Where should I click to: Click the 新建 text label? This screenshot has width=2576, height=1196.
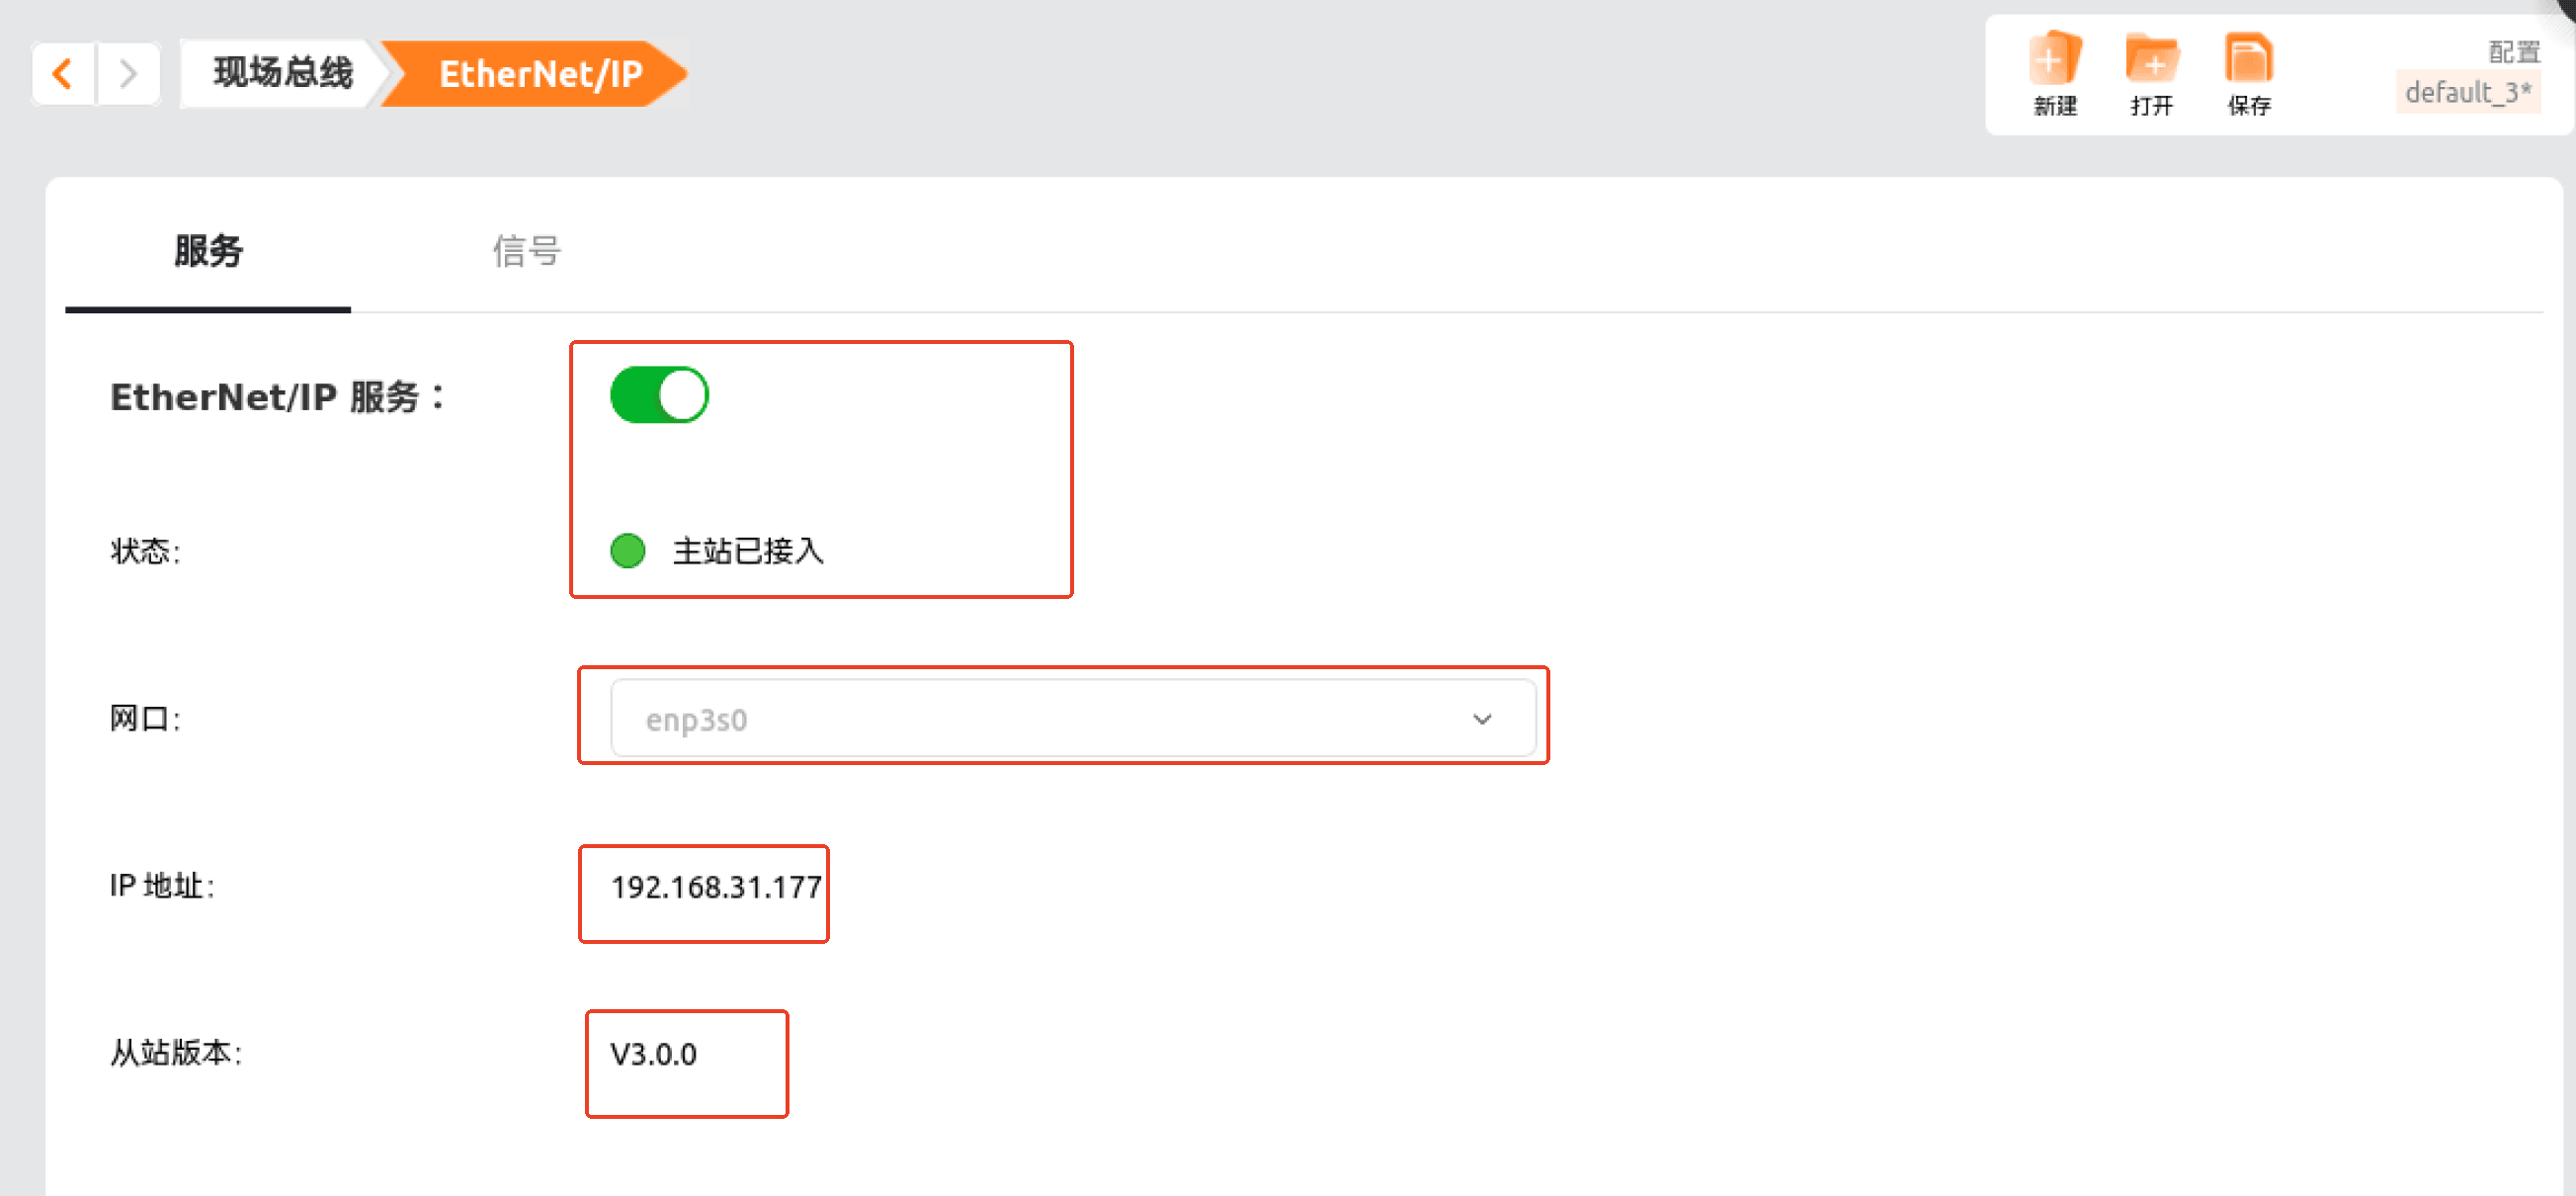2055,105
